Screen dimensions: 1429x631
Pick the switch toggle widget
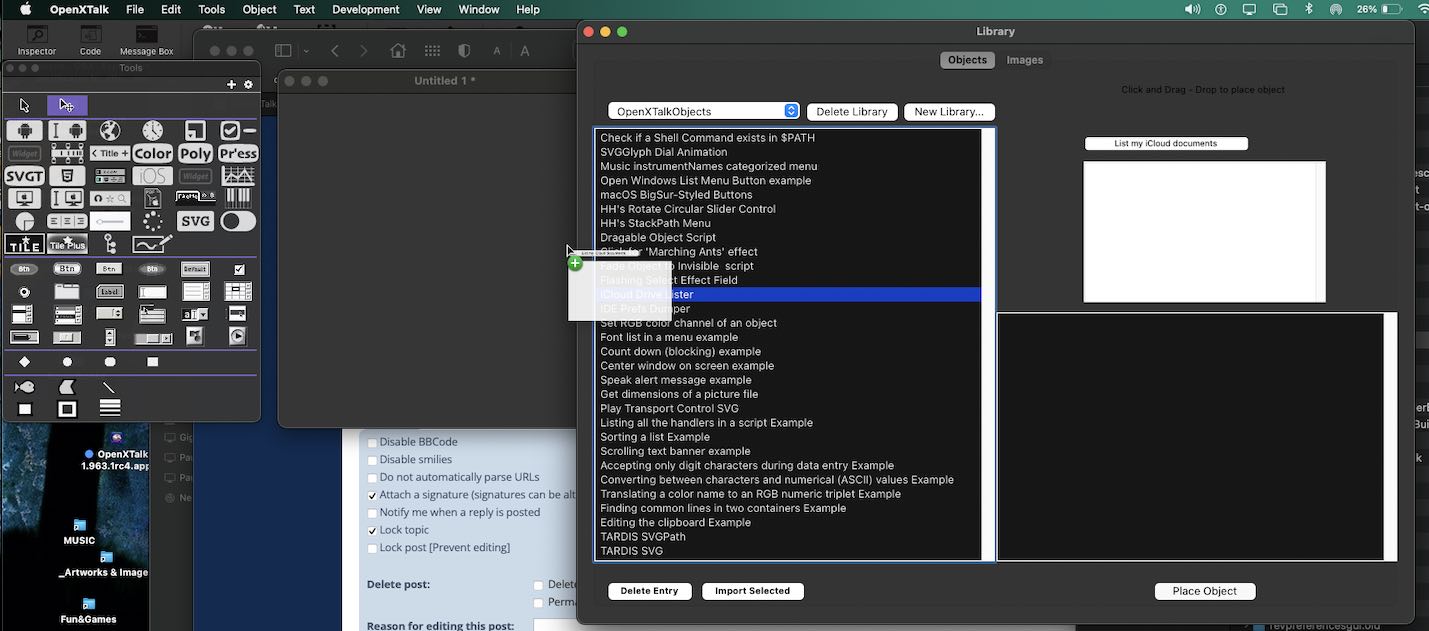coord(238,221)
